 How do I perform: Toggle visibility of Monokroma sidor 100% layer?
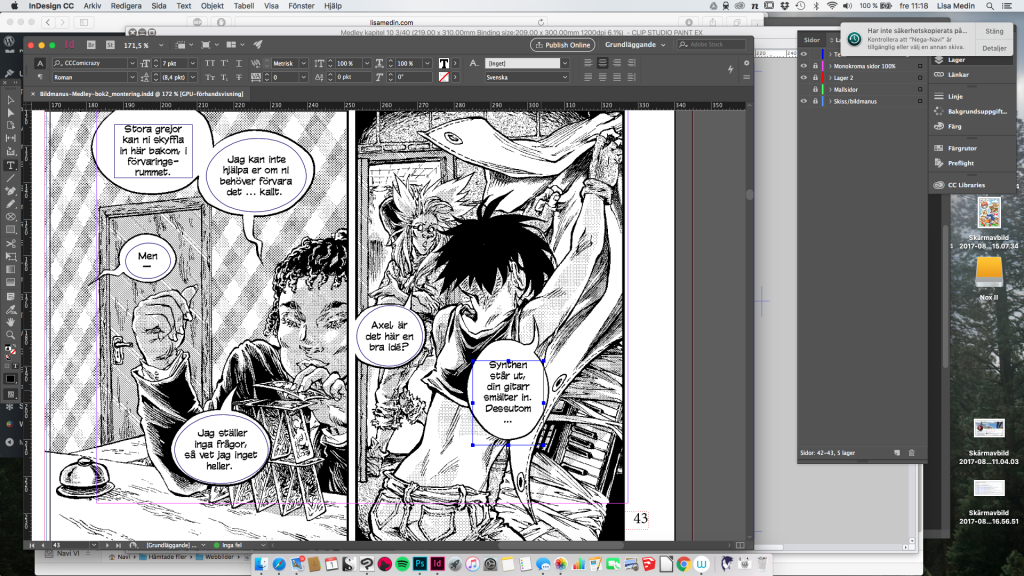[804, 66]
